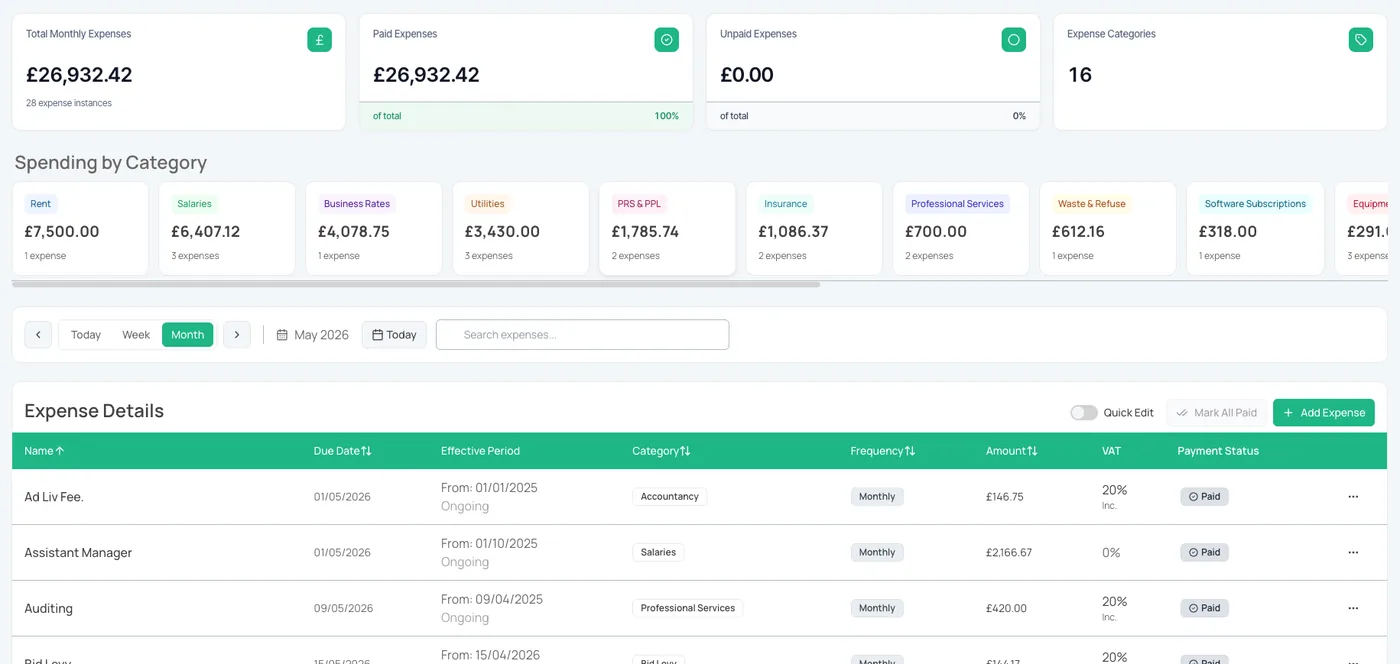
Task: Click the Professional Services tag in Auditing row
Action: pos(688,608)
